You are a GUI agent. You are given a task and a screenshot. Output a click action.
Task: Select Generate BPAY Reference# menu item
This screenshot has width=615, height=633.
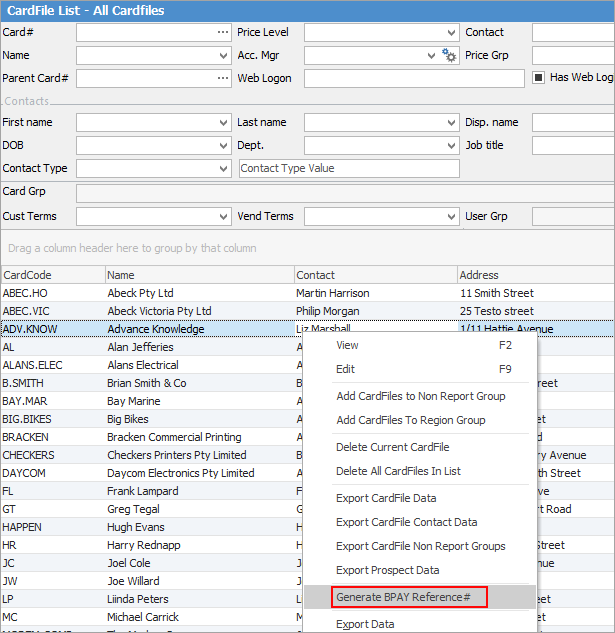(411, 597)
